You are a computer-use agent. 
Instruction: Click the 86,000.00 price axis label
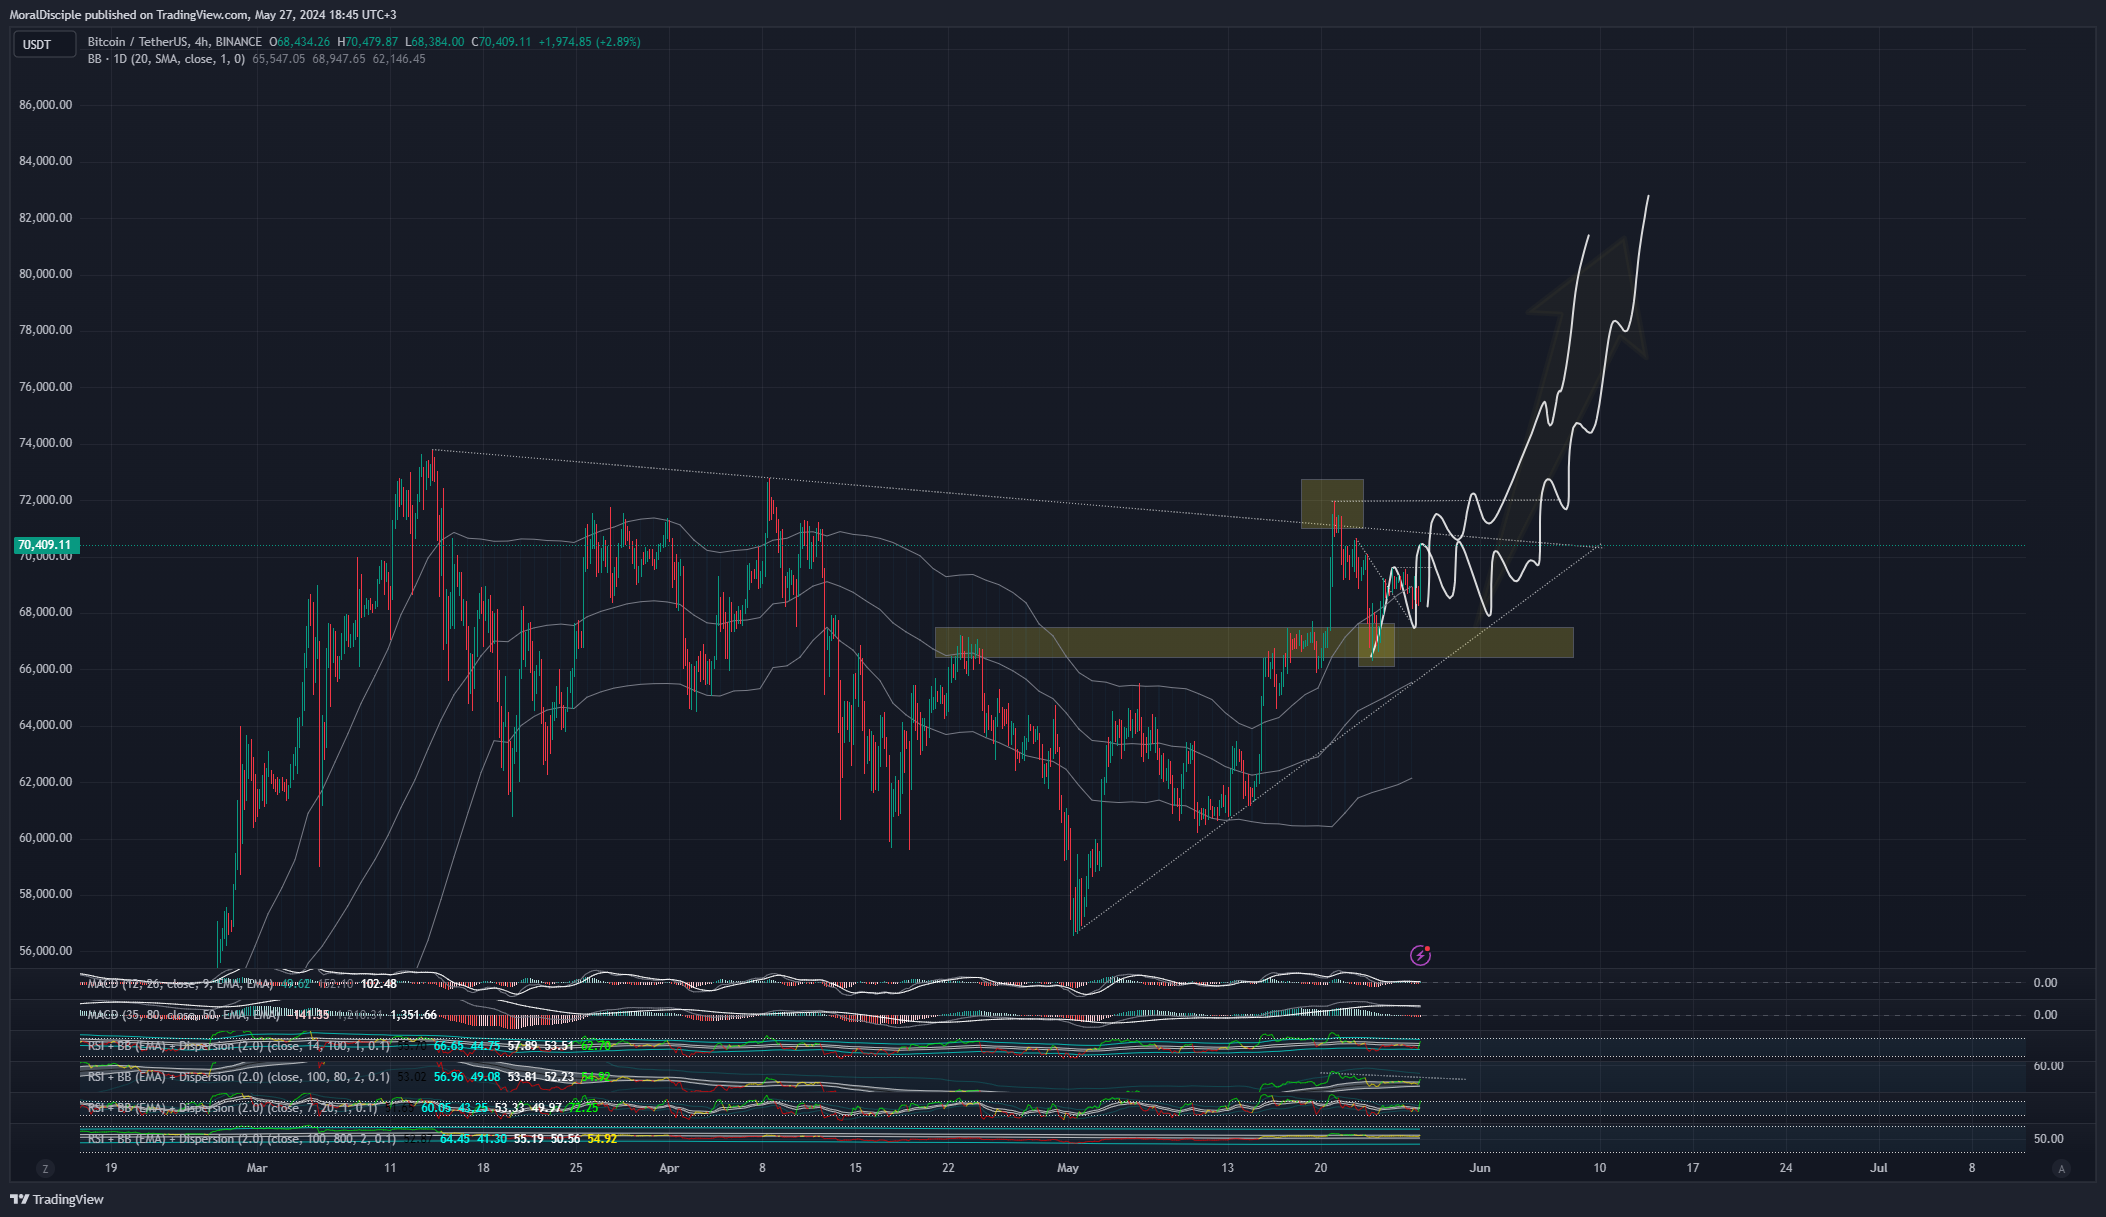tap(46, 105)
